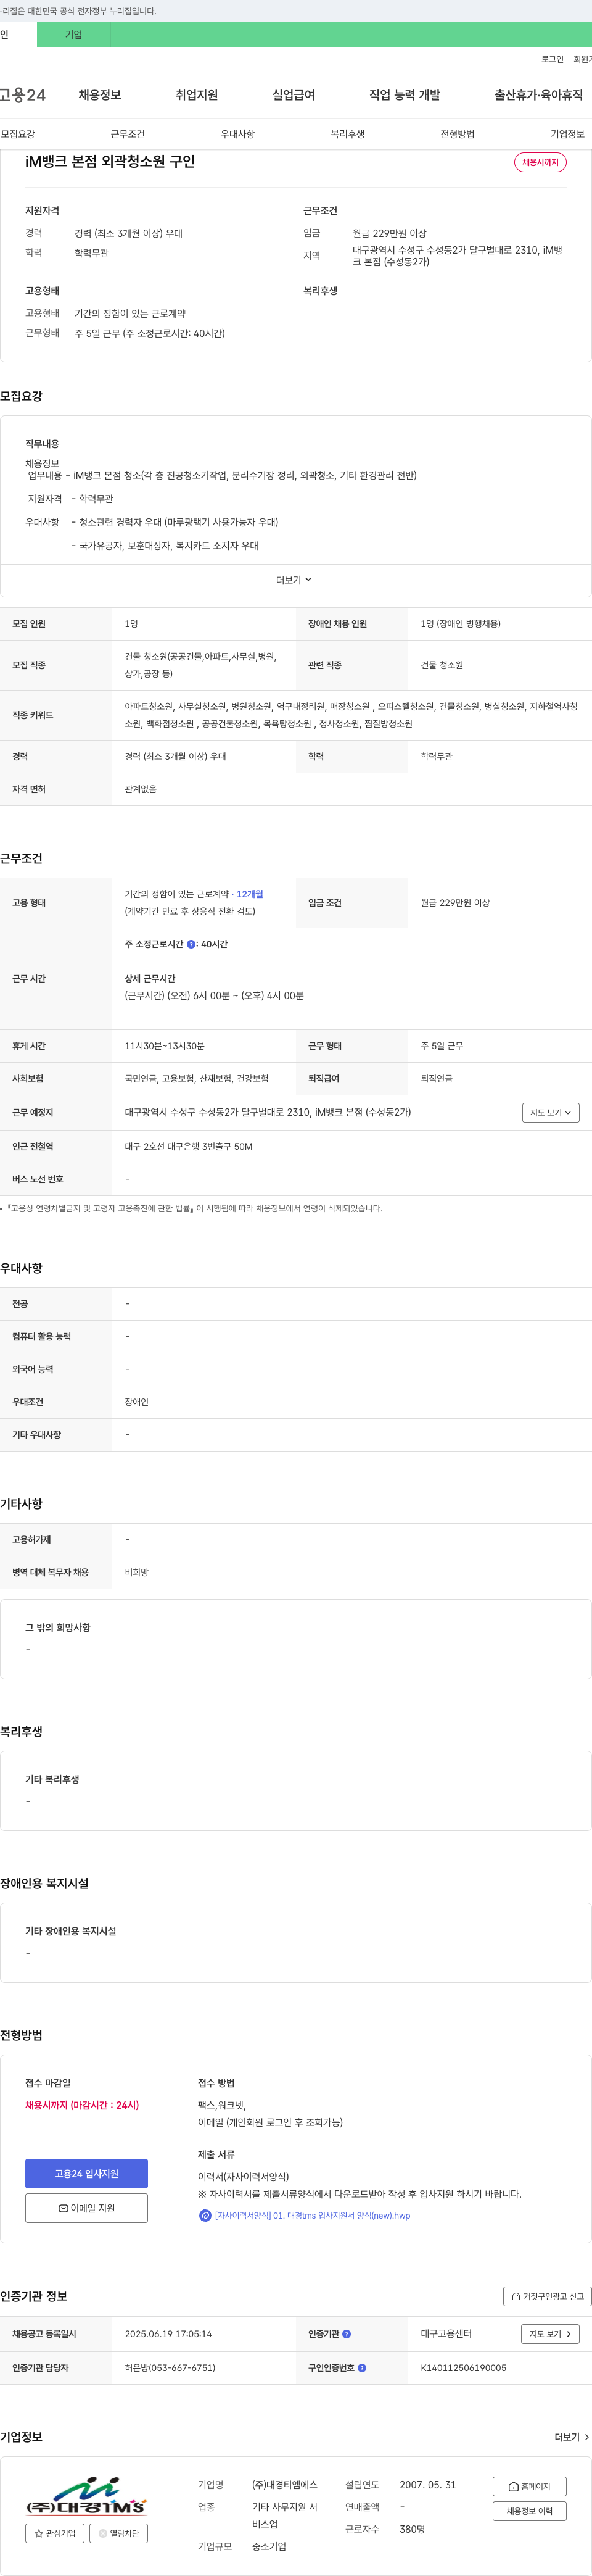View 채용정보 이력 of the company

[529, 2511]
